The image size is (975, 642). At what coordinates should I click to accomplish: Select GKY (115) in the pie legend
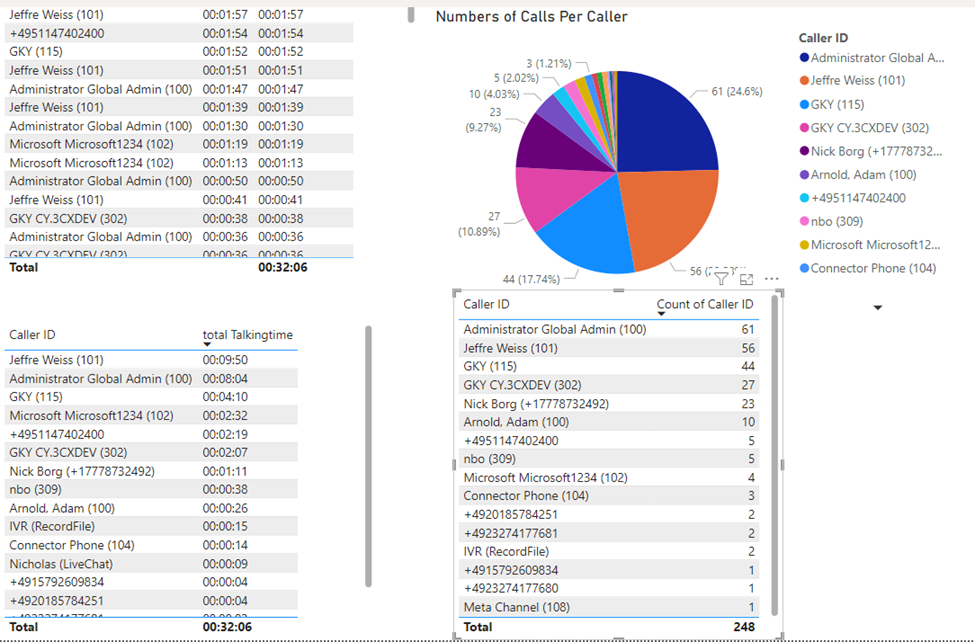click(x=839, y=105)
